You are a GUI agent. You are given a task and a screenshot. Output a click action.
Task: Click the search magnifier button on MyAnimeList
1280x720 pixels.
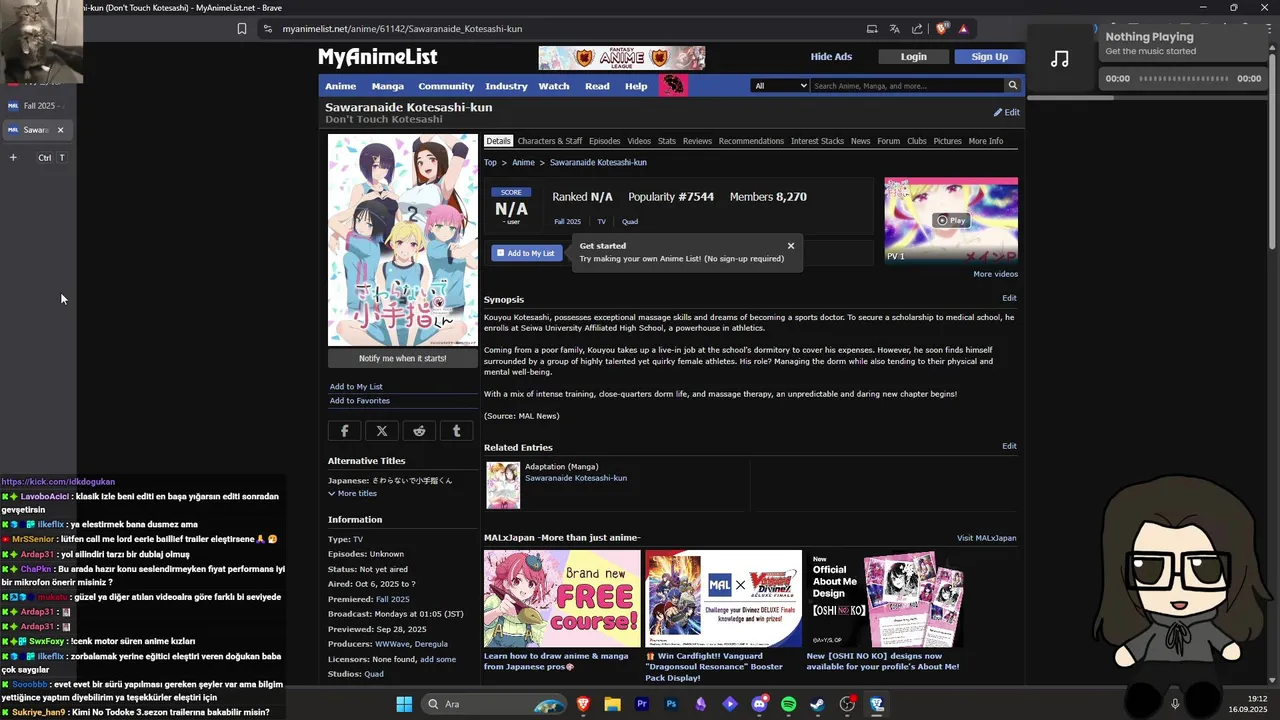coord(1012,86)
